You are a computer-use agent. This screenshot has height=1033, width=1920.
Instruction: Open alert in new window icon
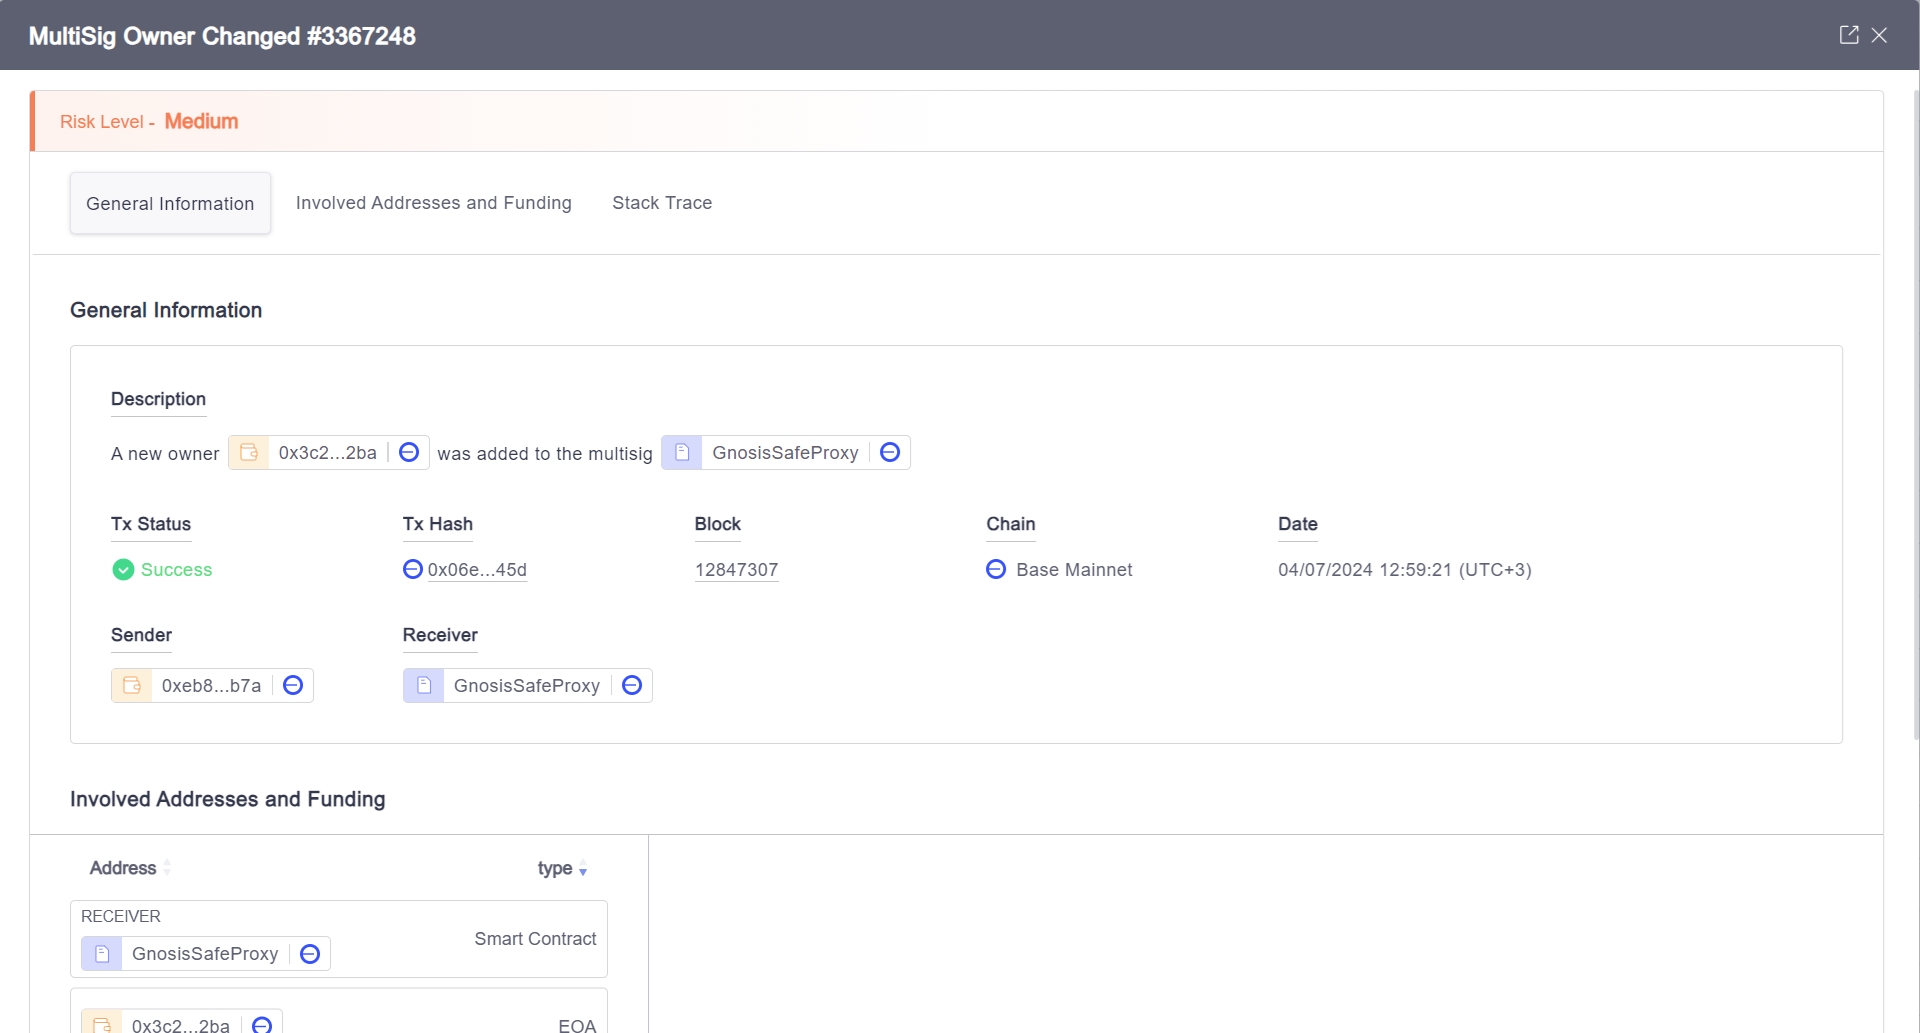click(x=1848, y=35)
